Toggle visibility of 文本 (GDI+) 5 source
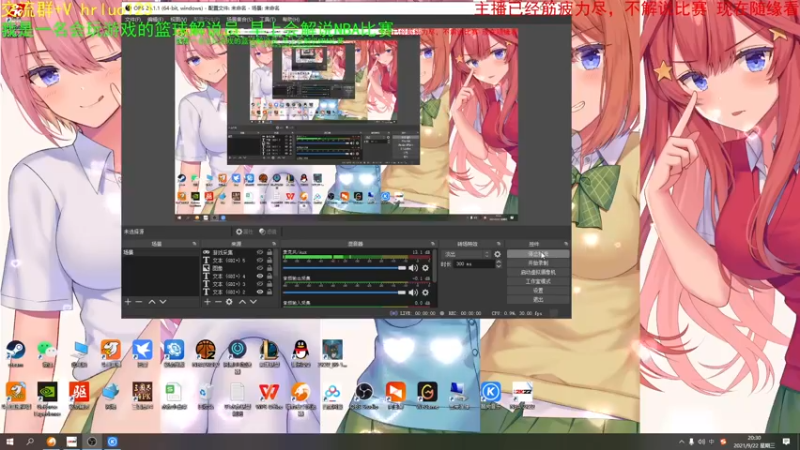Viewport: 800px width, 450px height. point(260,260)
